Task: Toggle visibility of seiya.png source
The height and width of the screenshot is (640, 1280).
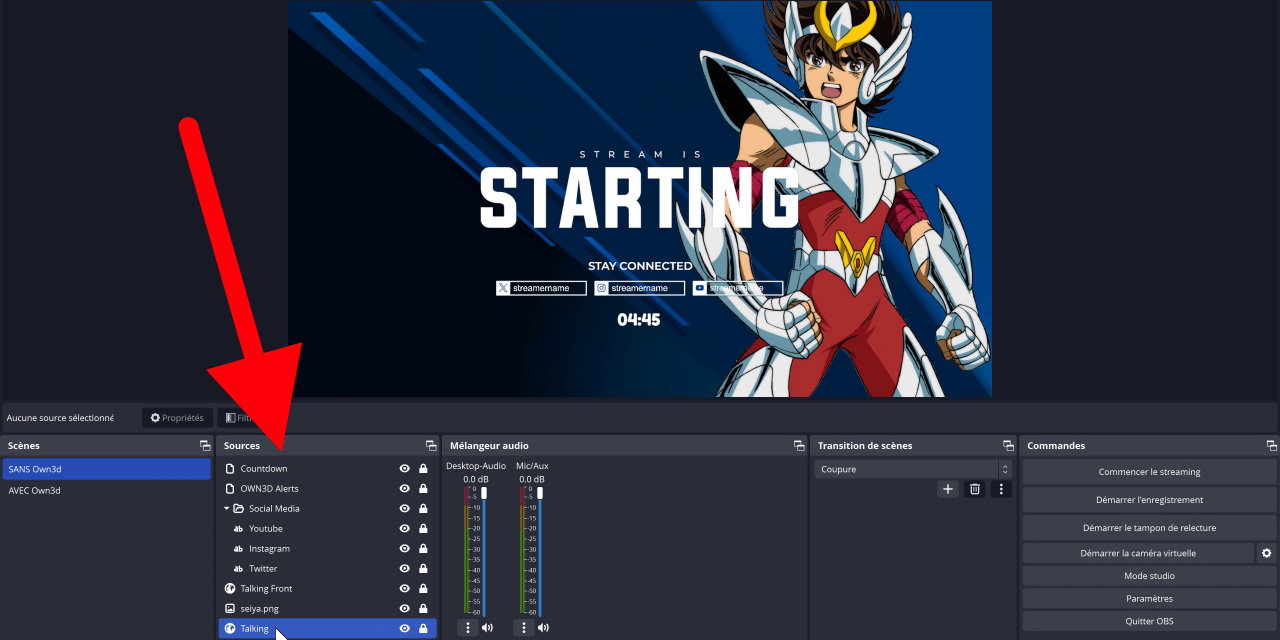Action: coord(405,609)
